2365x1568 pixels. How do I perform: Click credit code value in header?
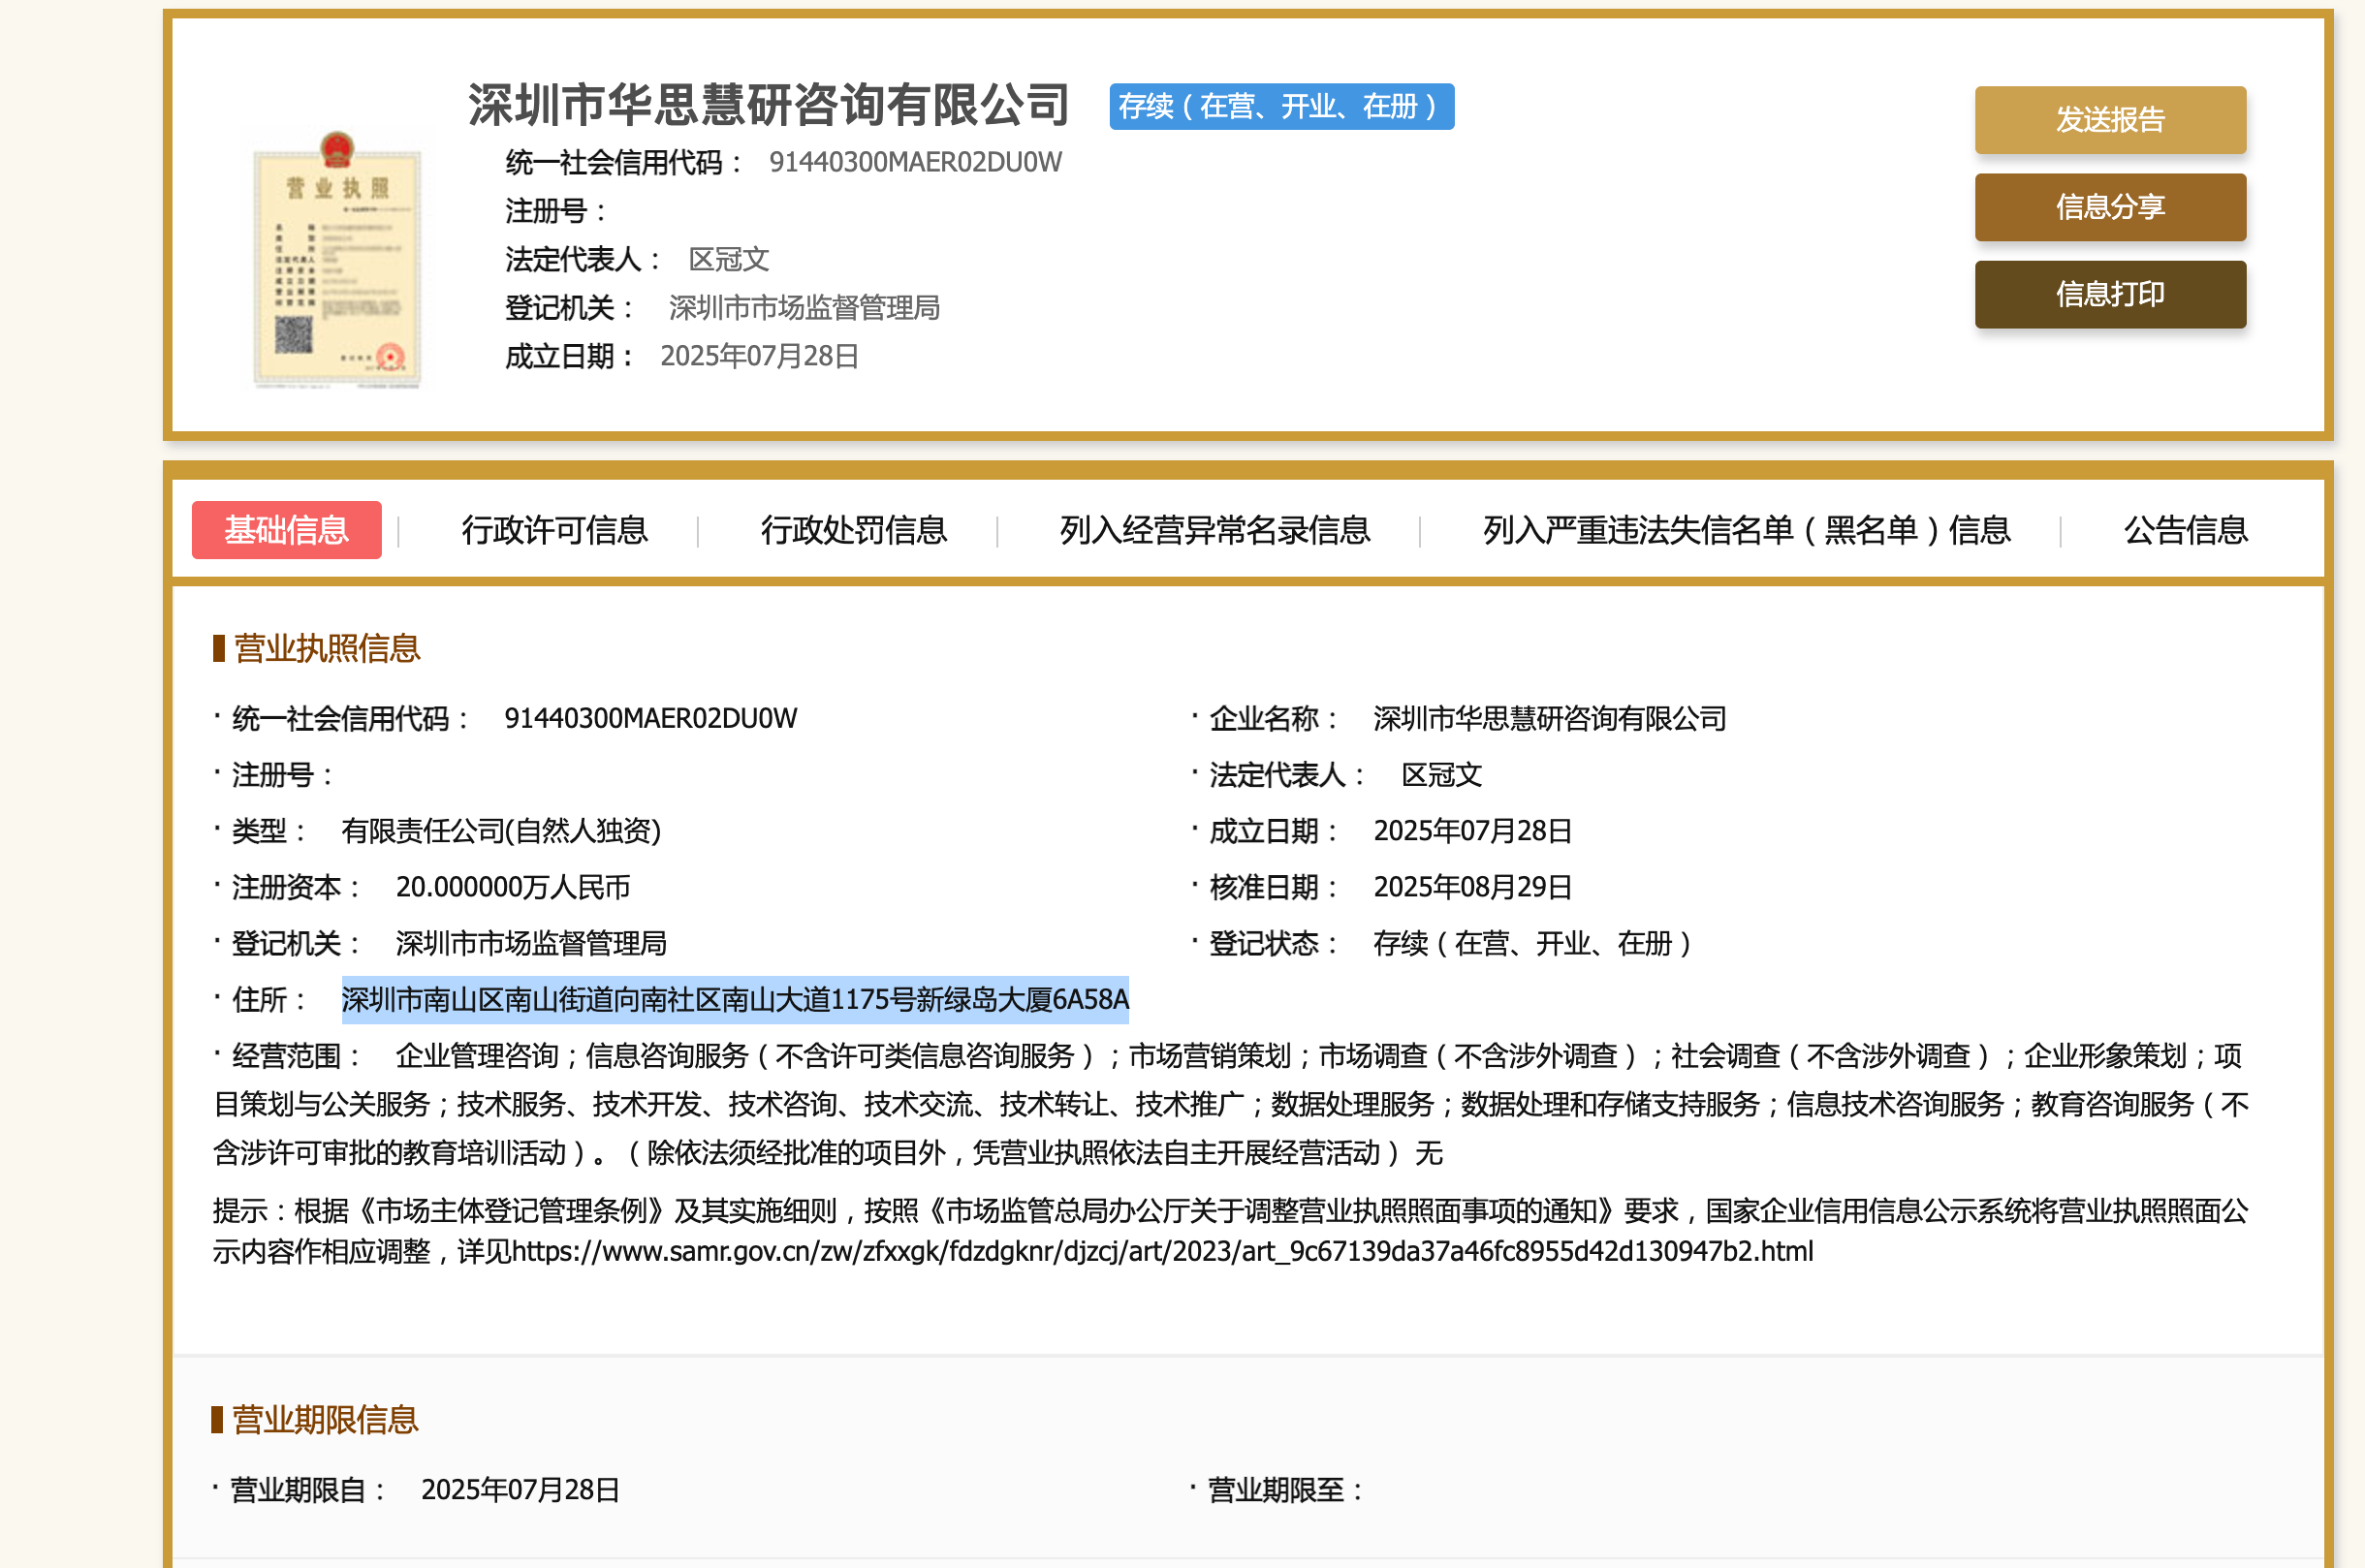tap(914, 162)
